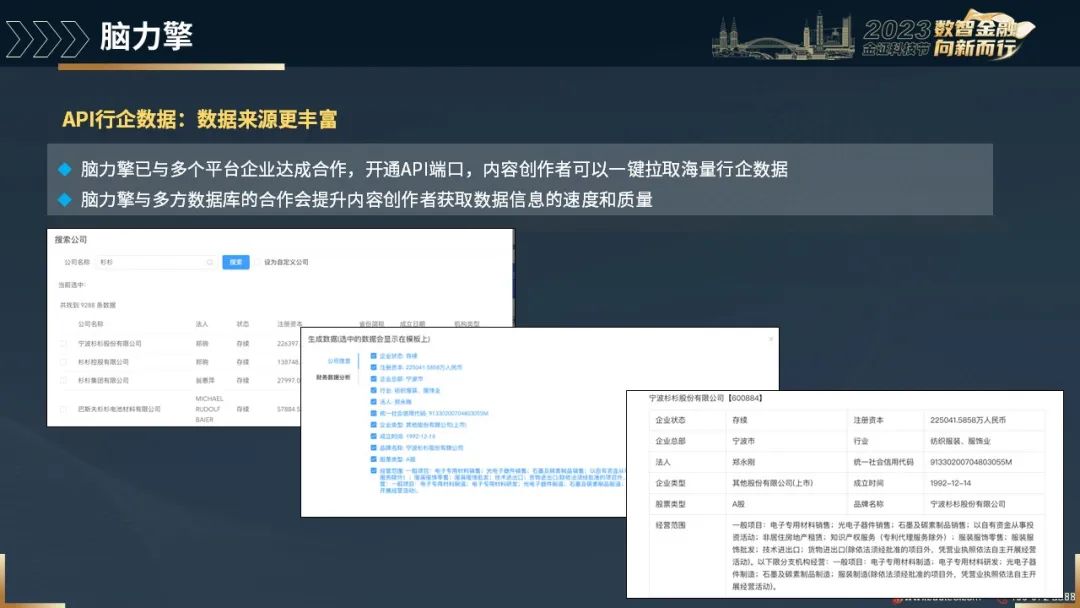Click title 宁波杉杉股份有限公司【600884】 in detail card
The height and width of the screenshot is (608, 1080).
coord(705,398)
